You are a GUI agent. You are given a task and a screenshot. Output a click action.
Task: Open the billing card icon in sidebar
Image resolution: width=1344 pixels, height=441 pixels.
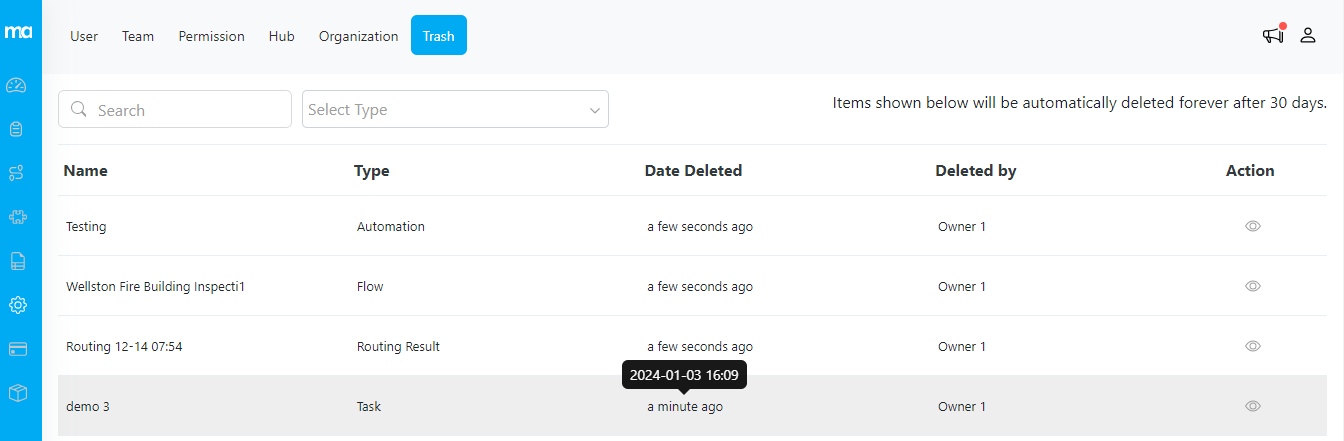click(17, 349)
